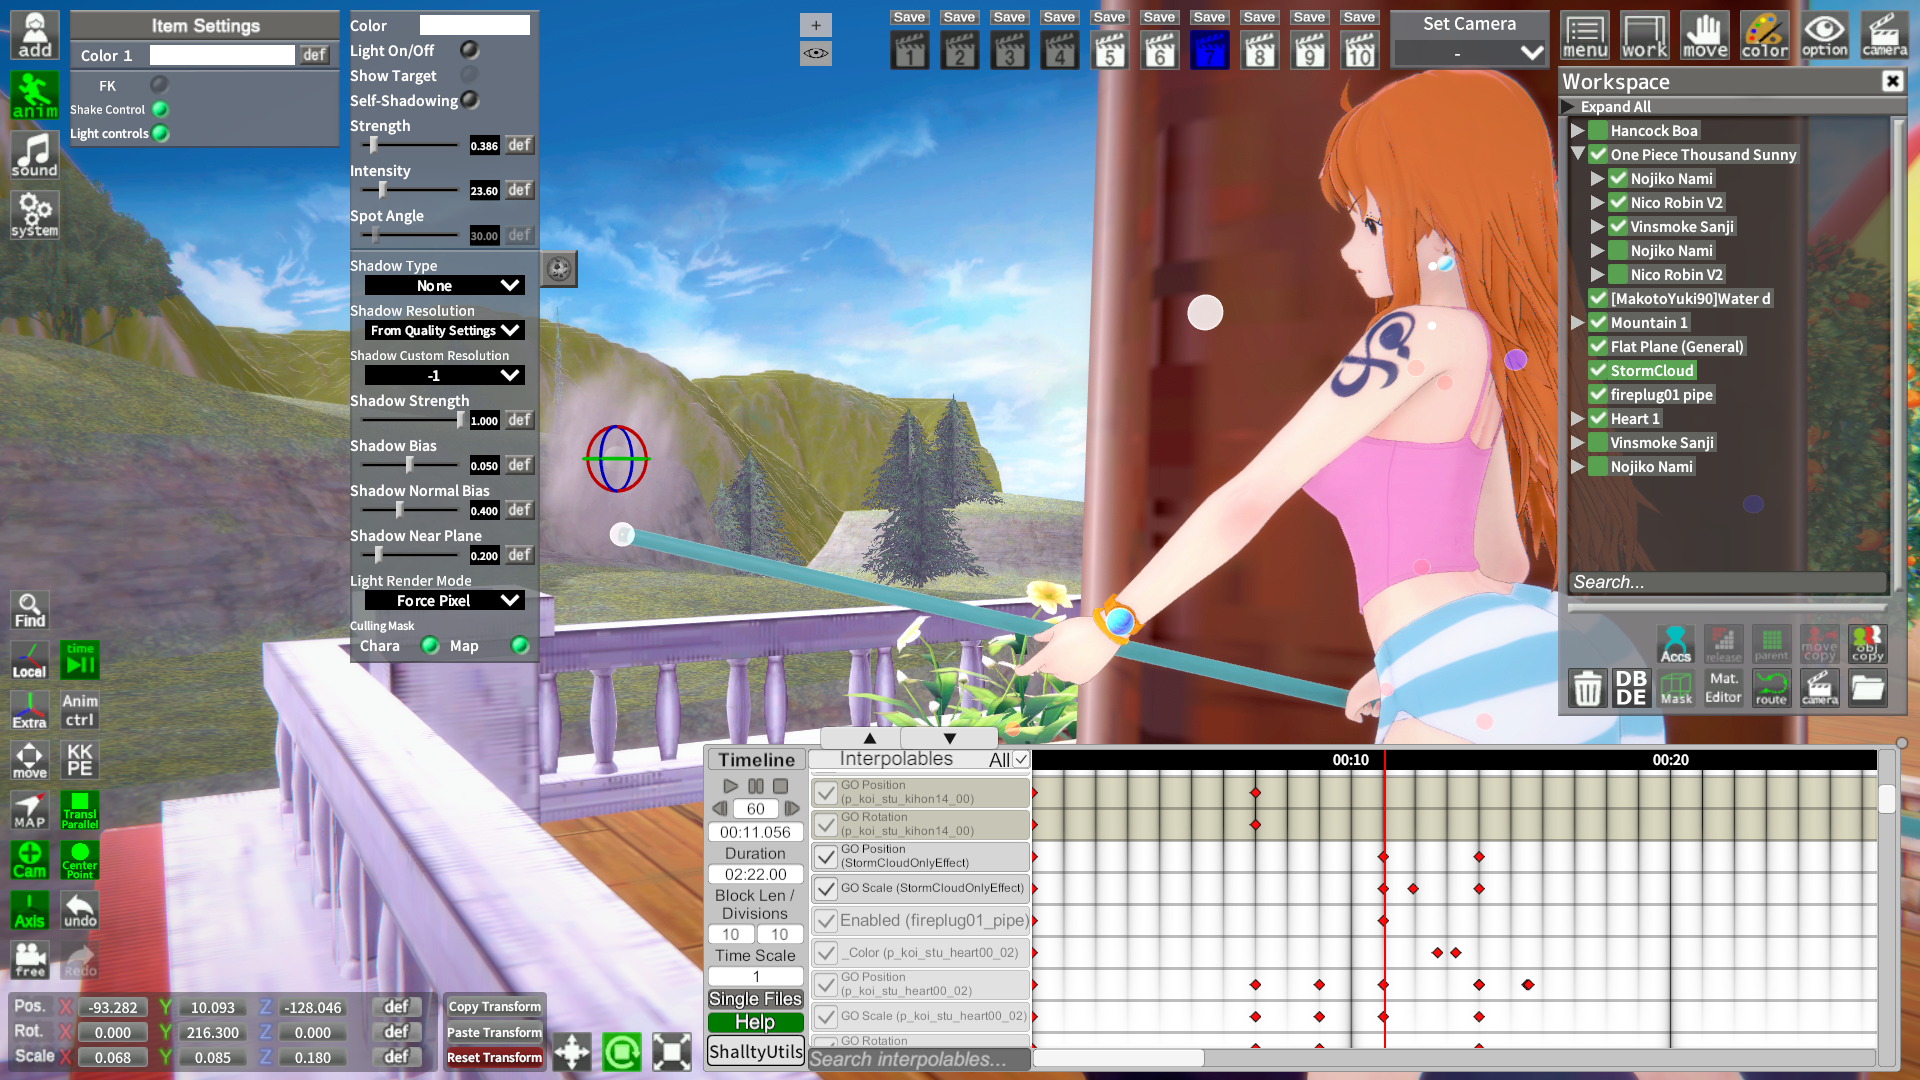Click the white Color swatch for light
The height and width of the screenshot is (1080, 1920).
pyautogui.click(x=474, y=25)
